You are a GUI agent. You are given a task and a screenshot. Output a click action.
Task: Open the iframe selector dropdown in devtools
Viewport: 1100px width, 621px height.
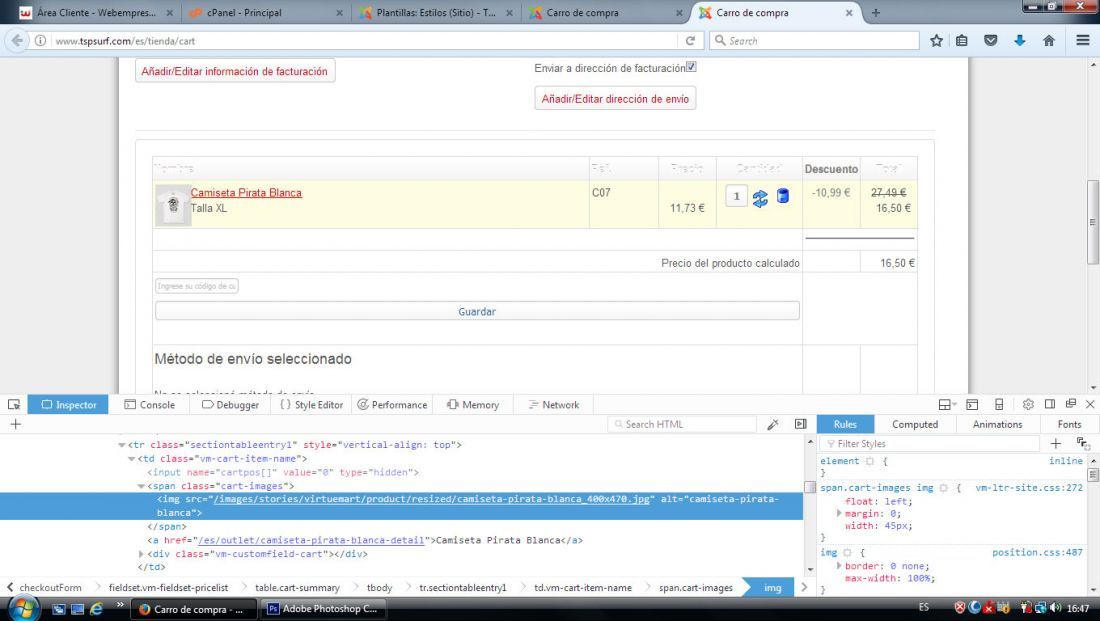click(947, 405)
